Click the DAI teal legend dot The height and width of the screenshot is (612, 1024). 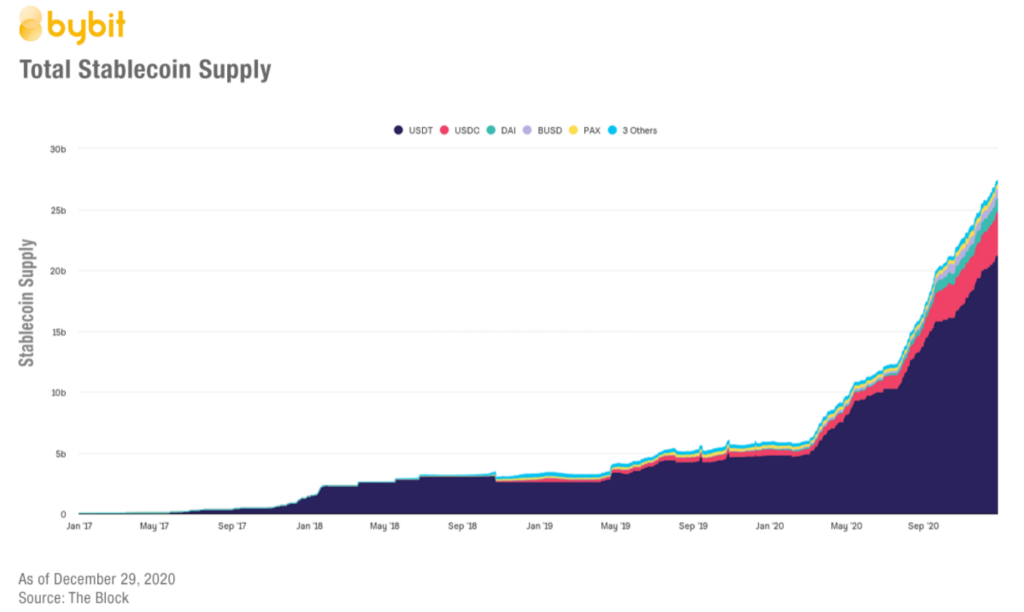(491, 130)
